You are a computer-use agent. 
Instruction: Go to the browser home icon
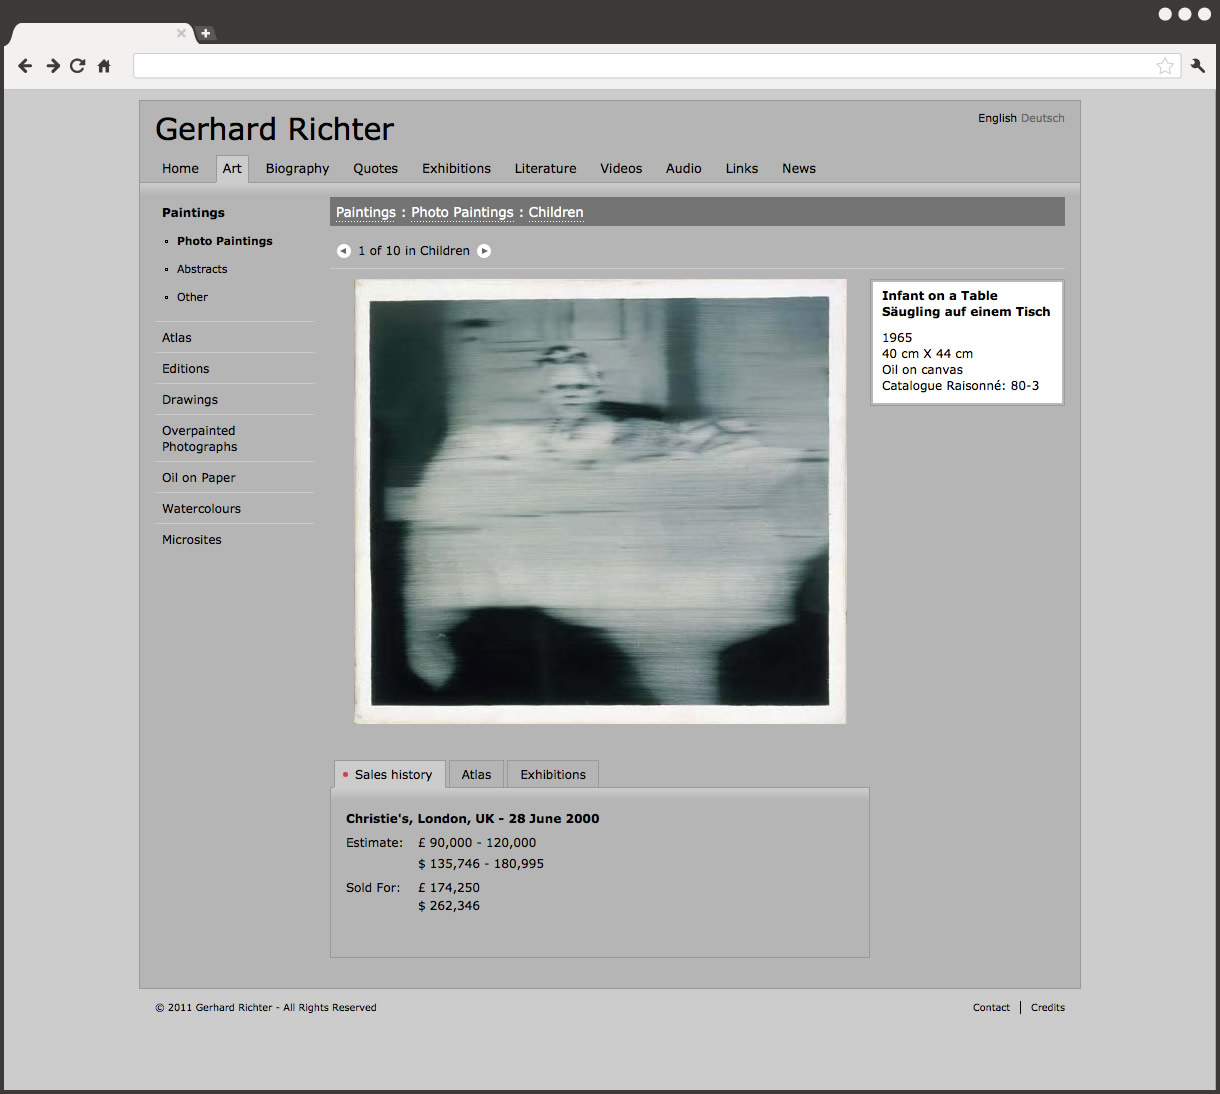(x=104, y=66)
